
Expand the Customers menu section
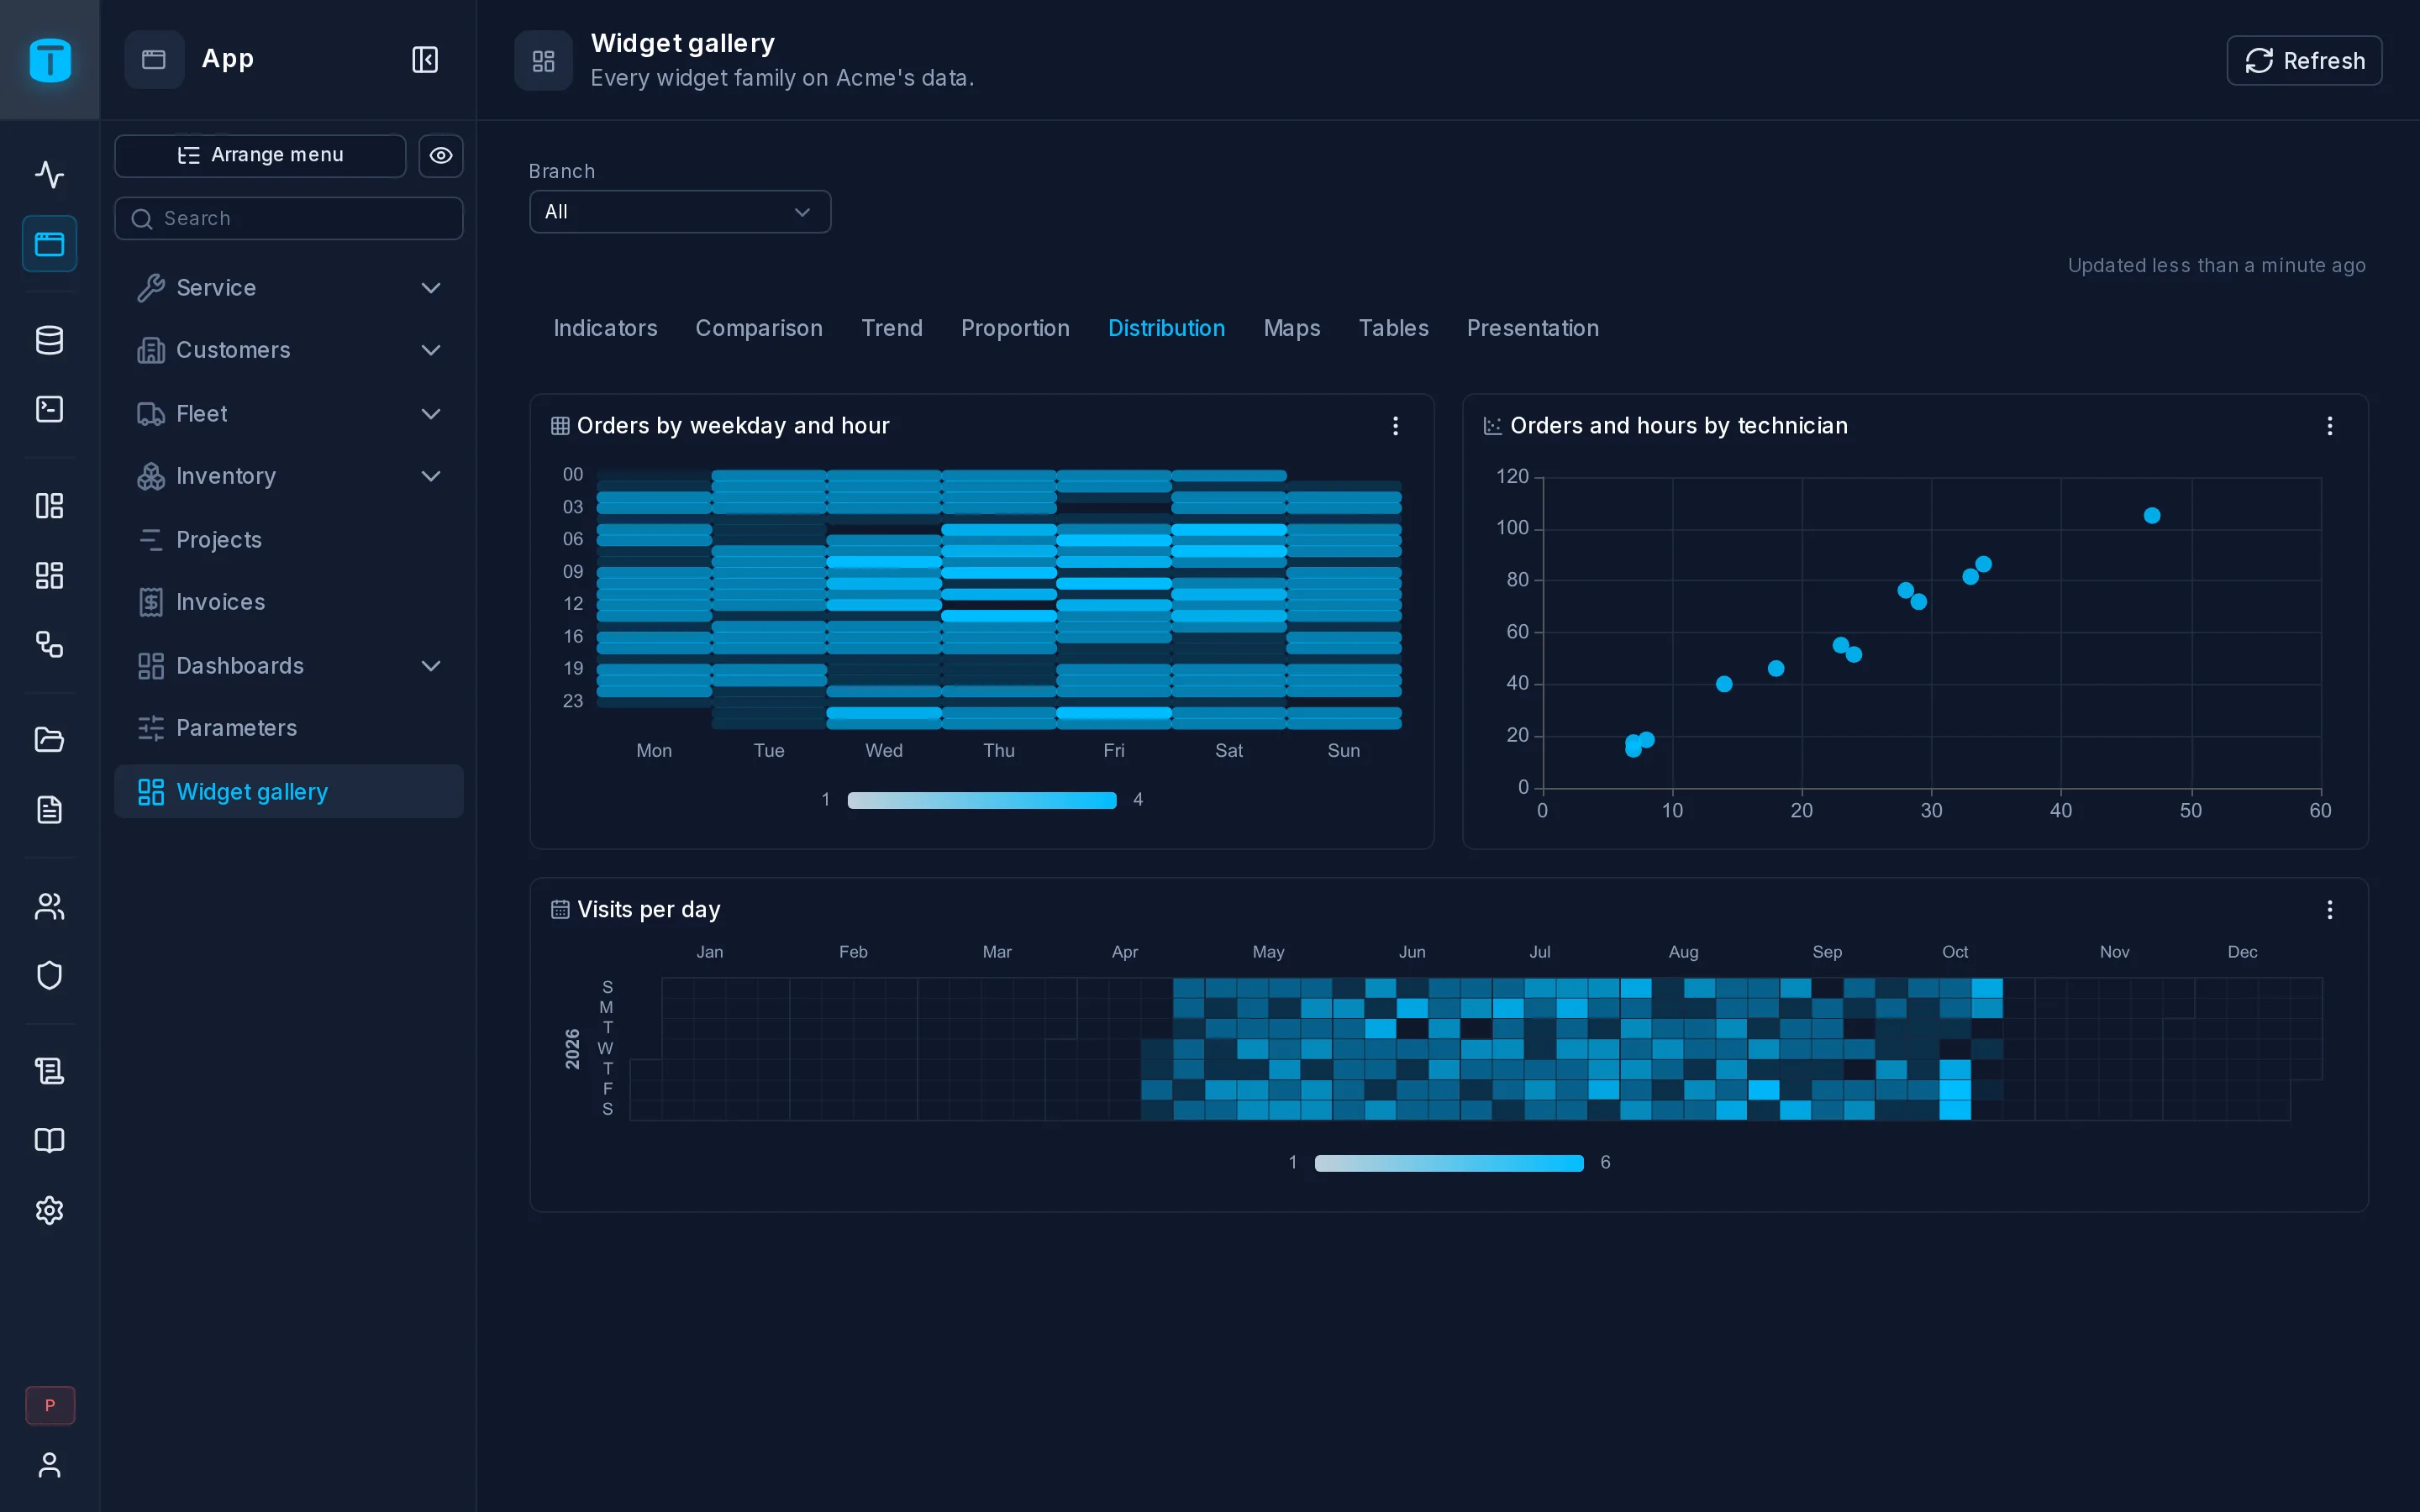(289, 350)
